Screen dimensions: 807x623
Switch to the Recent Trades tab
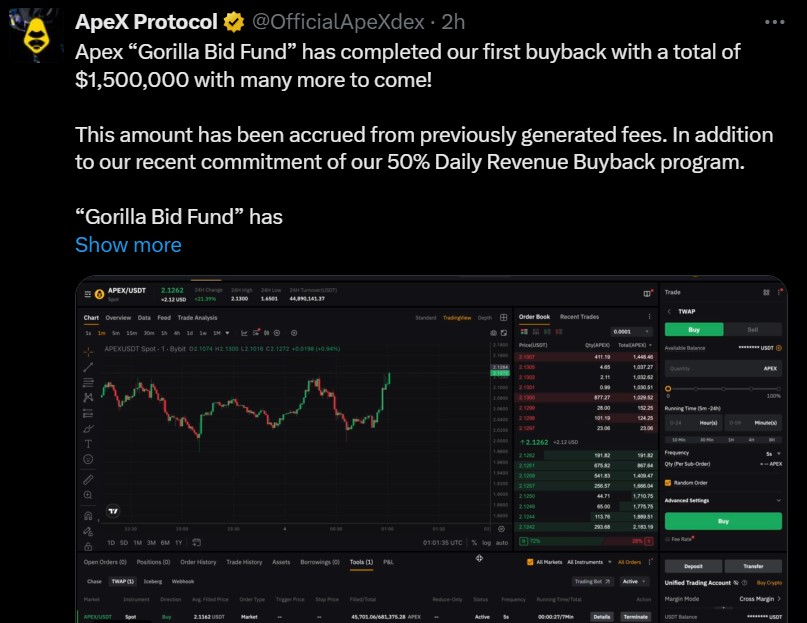click(x=578, y=317)
